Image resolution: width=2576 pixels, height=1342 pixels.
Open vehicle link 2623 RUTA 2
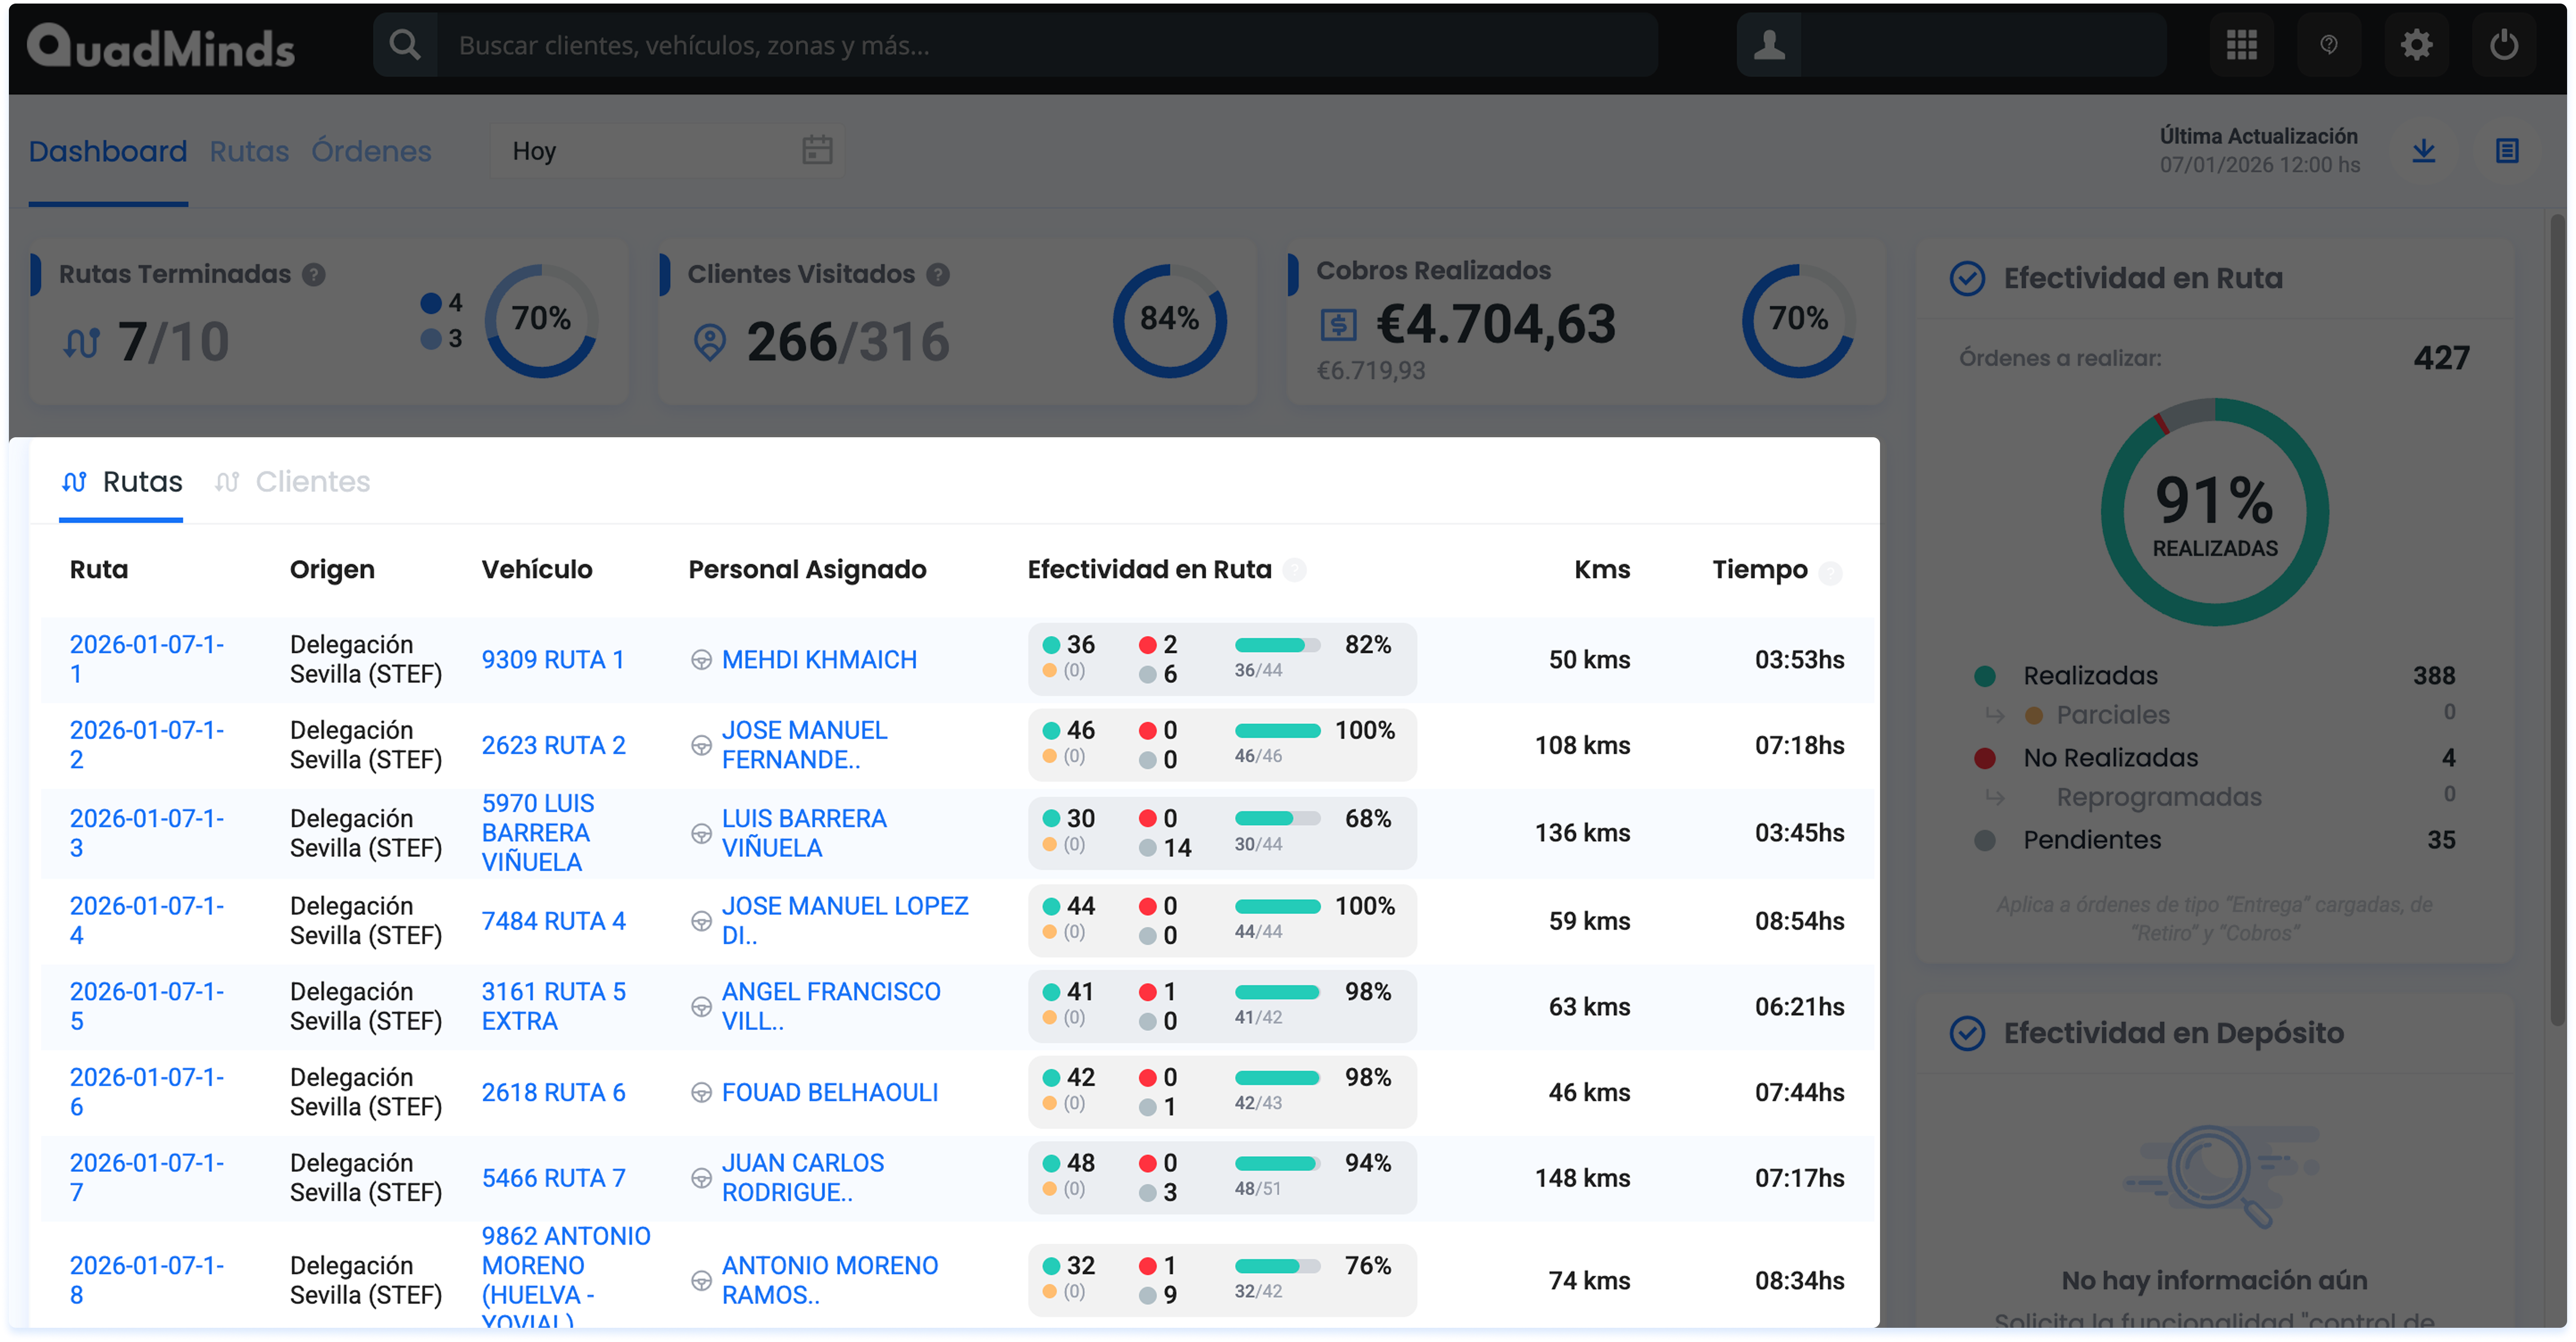click(553, 745)
